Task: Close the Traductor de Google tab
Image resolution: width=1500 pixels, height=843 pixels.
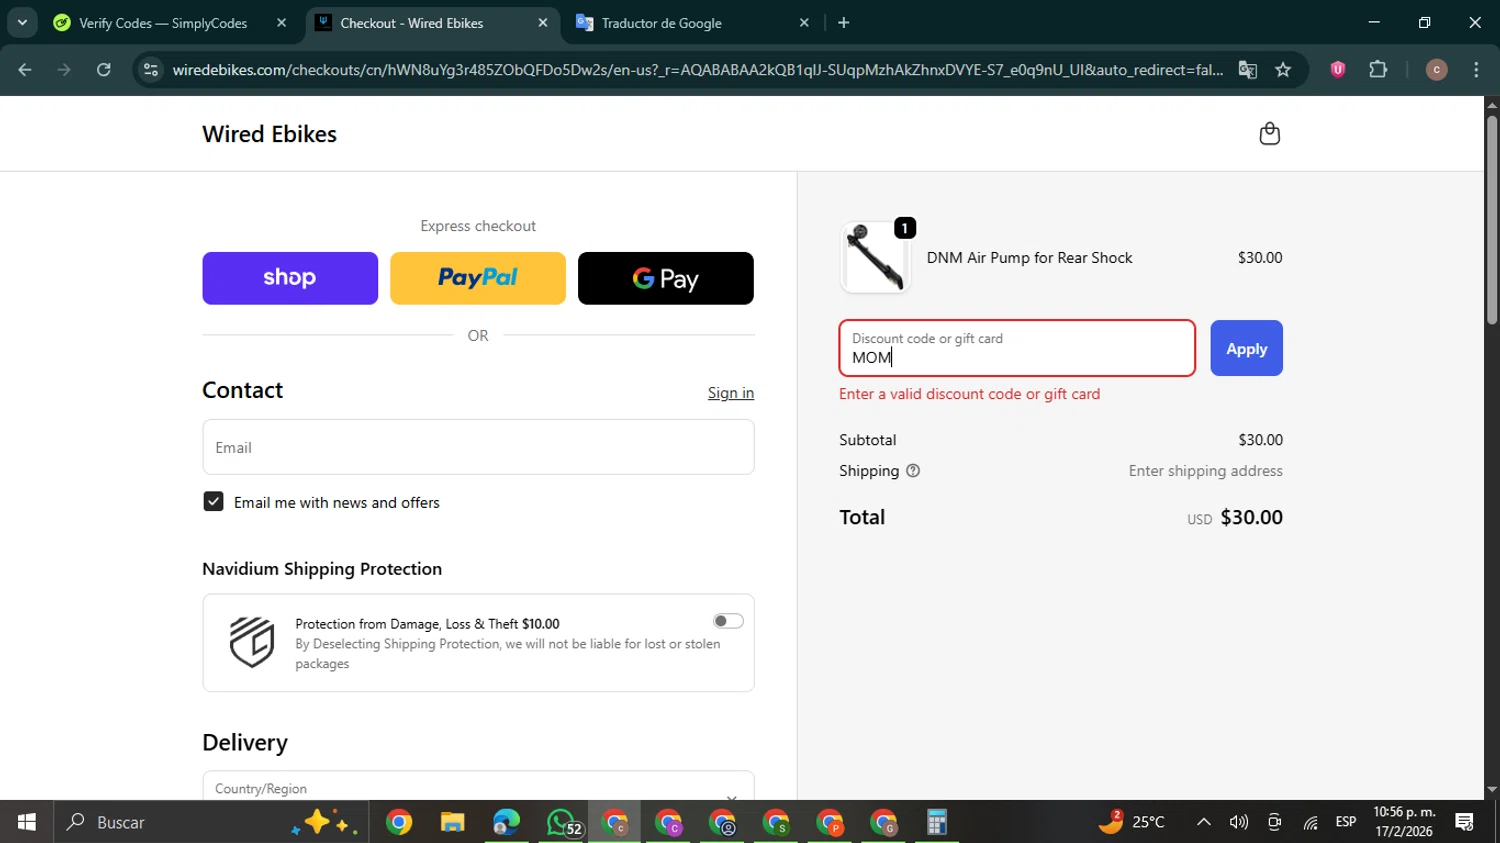Action: [804, 23]
